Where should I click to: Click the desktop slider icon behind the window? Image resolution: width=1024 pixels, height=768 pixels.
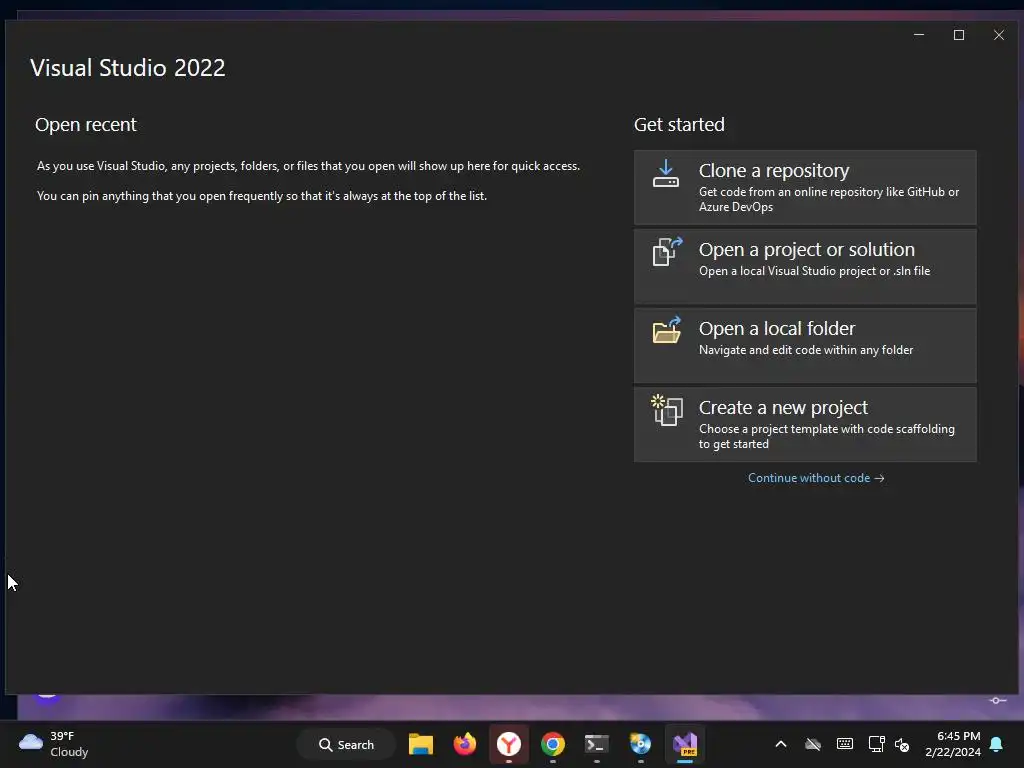(x=997, y=700)
